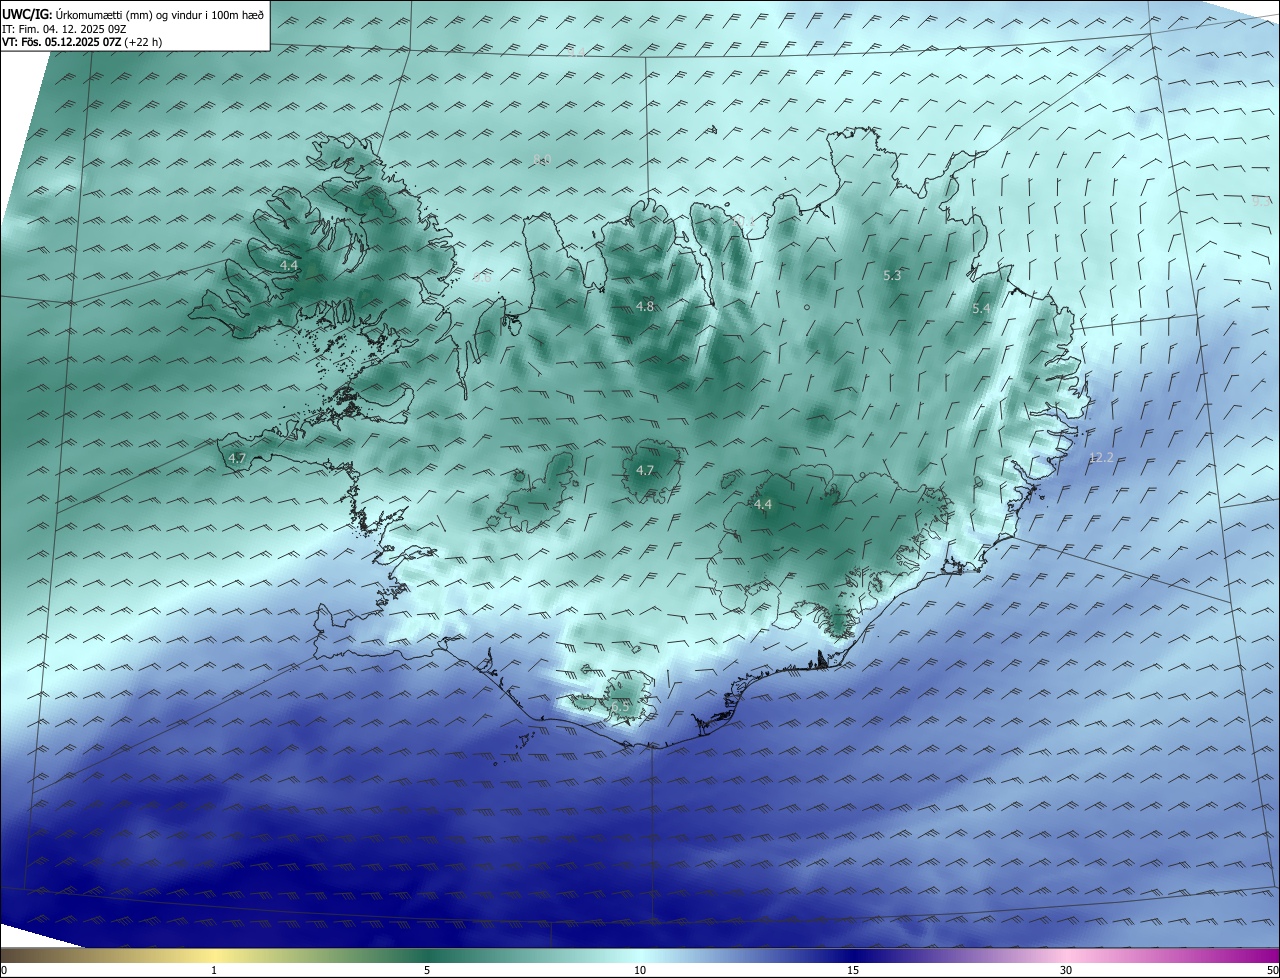1280x978 pixels.
Task: Click the 1 tick on the color scale
Action: pyautogui.click(x=214, y=970)
